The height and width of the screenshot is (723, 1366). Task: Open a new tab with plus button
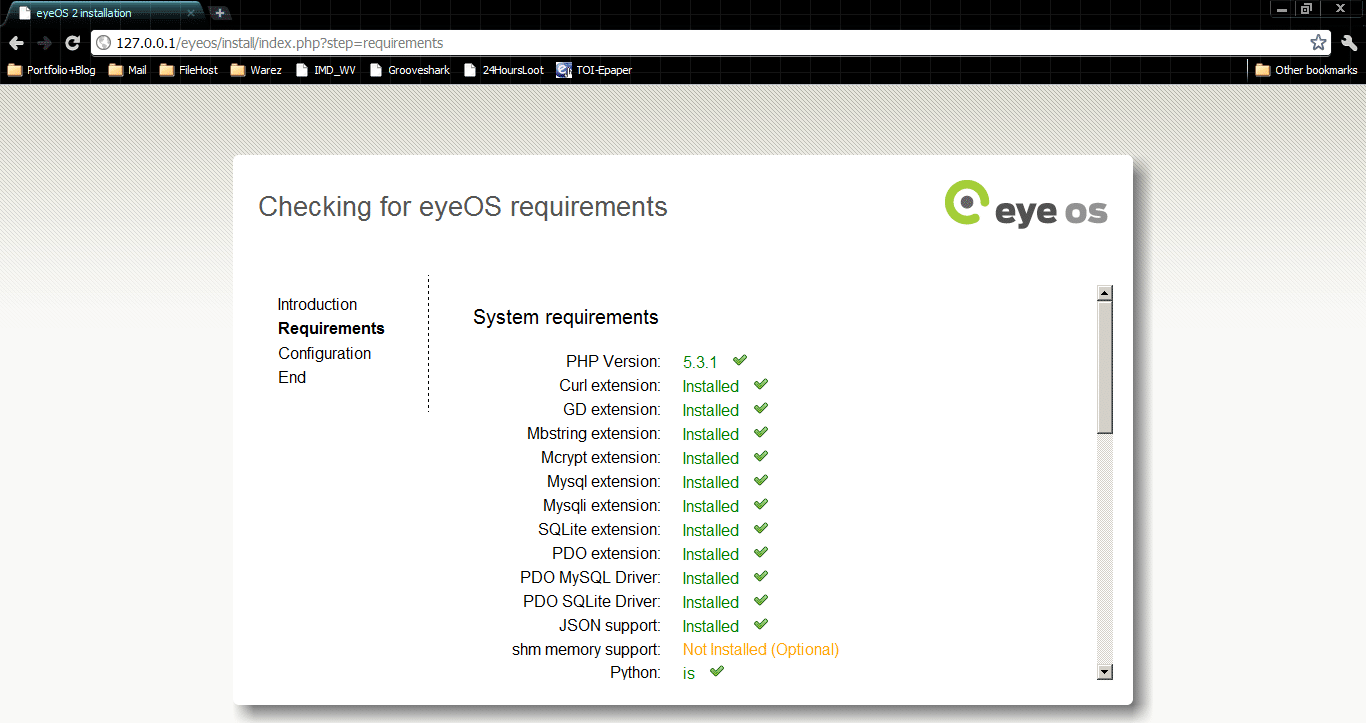click(220, 13)
